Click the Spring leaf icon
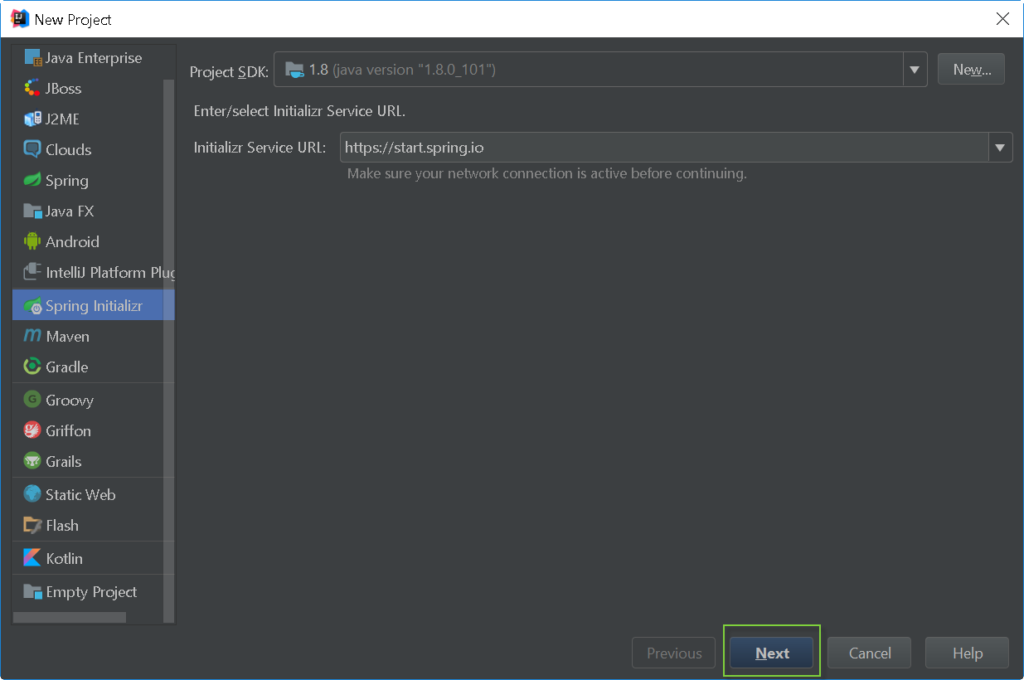 32,180
